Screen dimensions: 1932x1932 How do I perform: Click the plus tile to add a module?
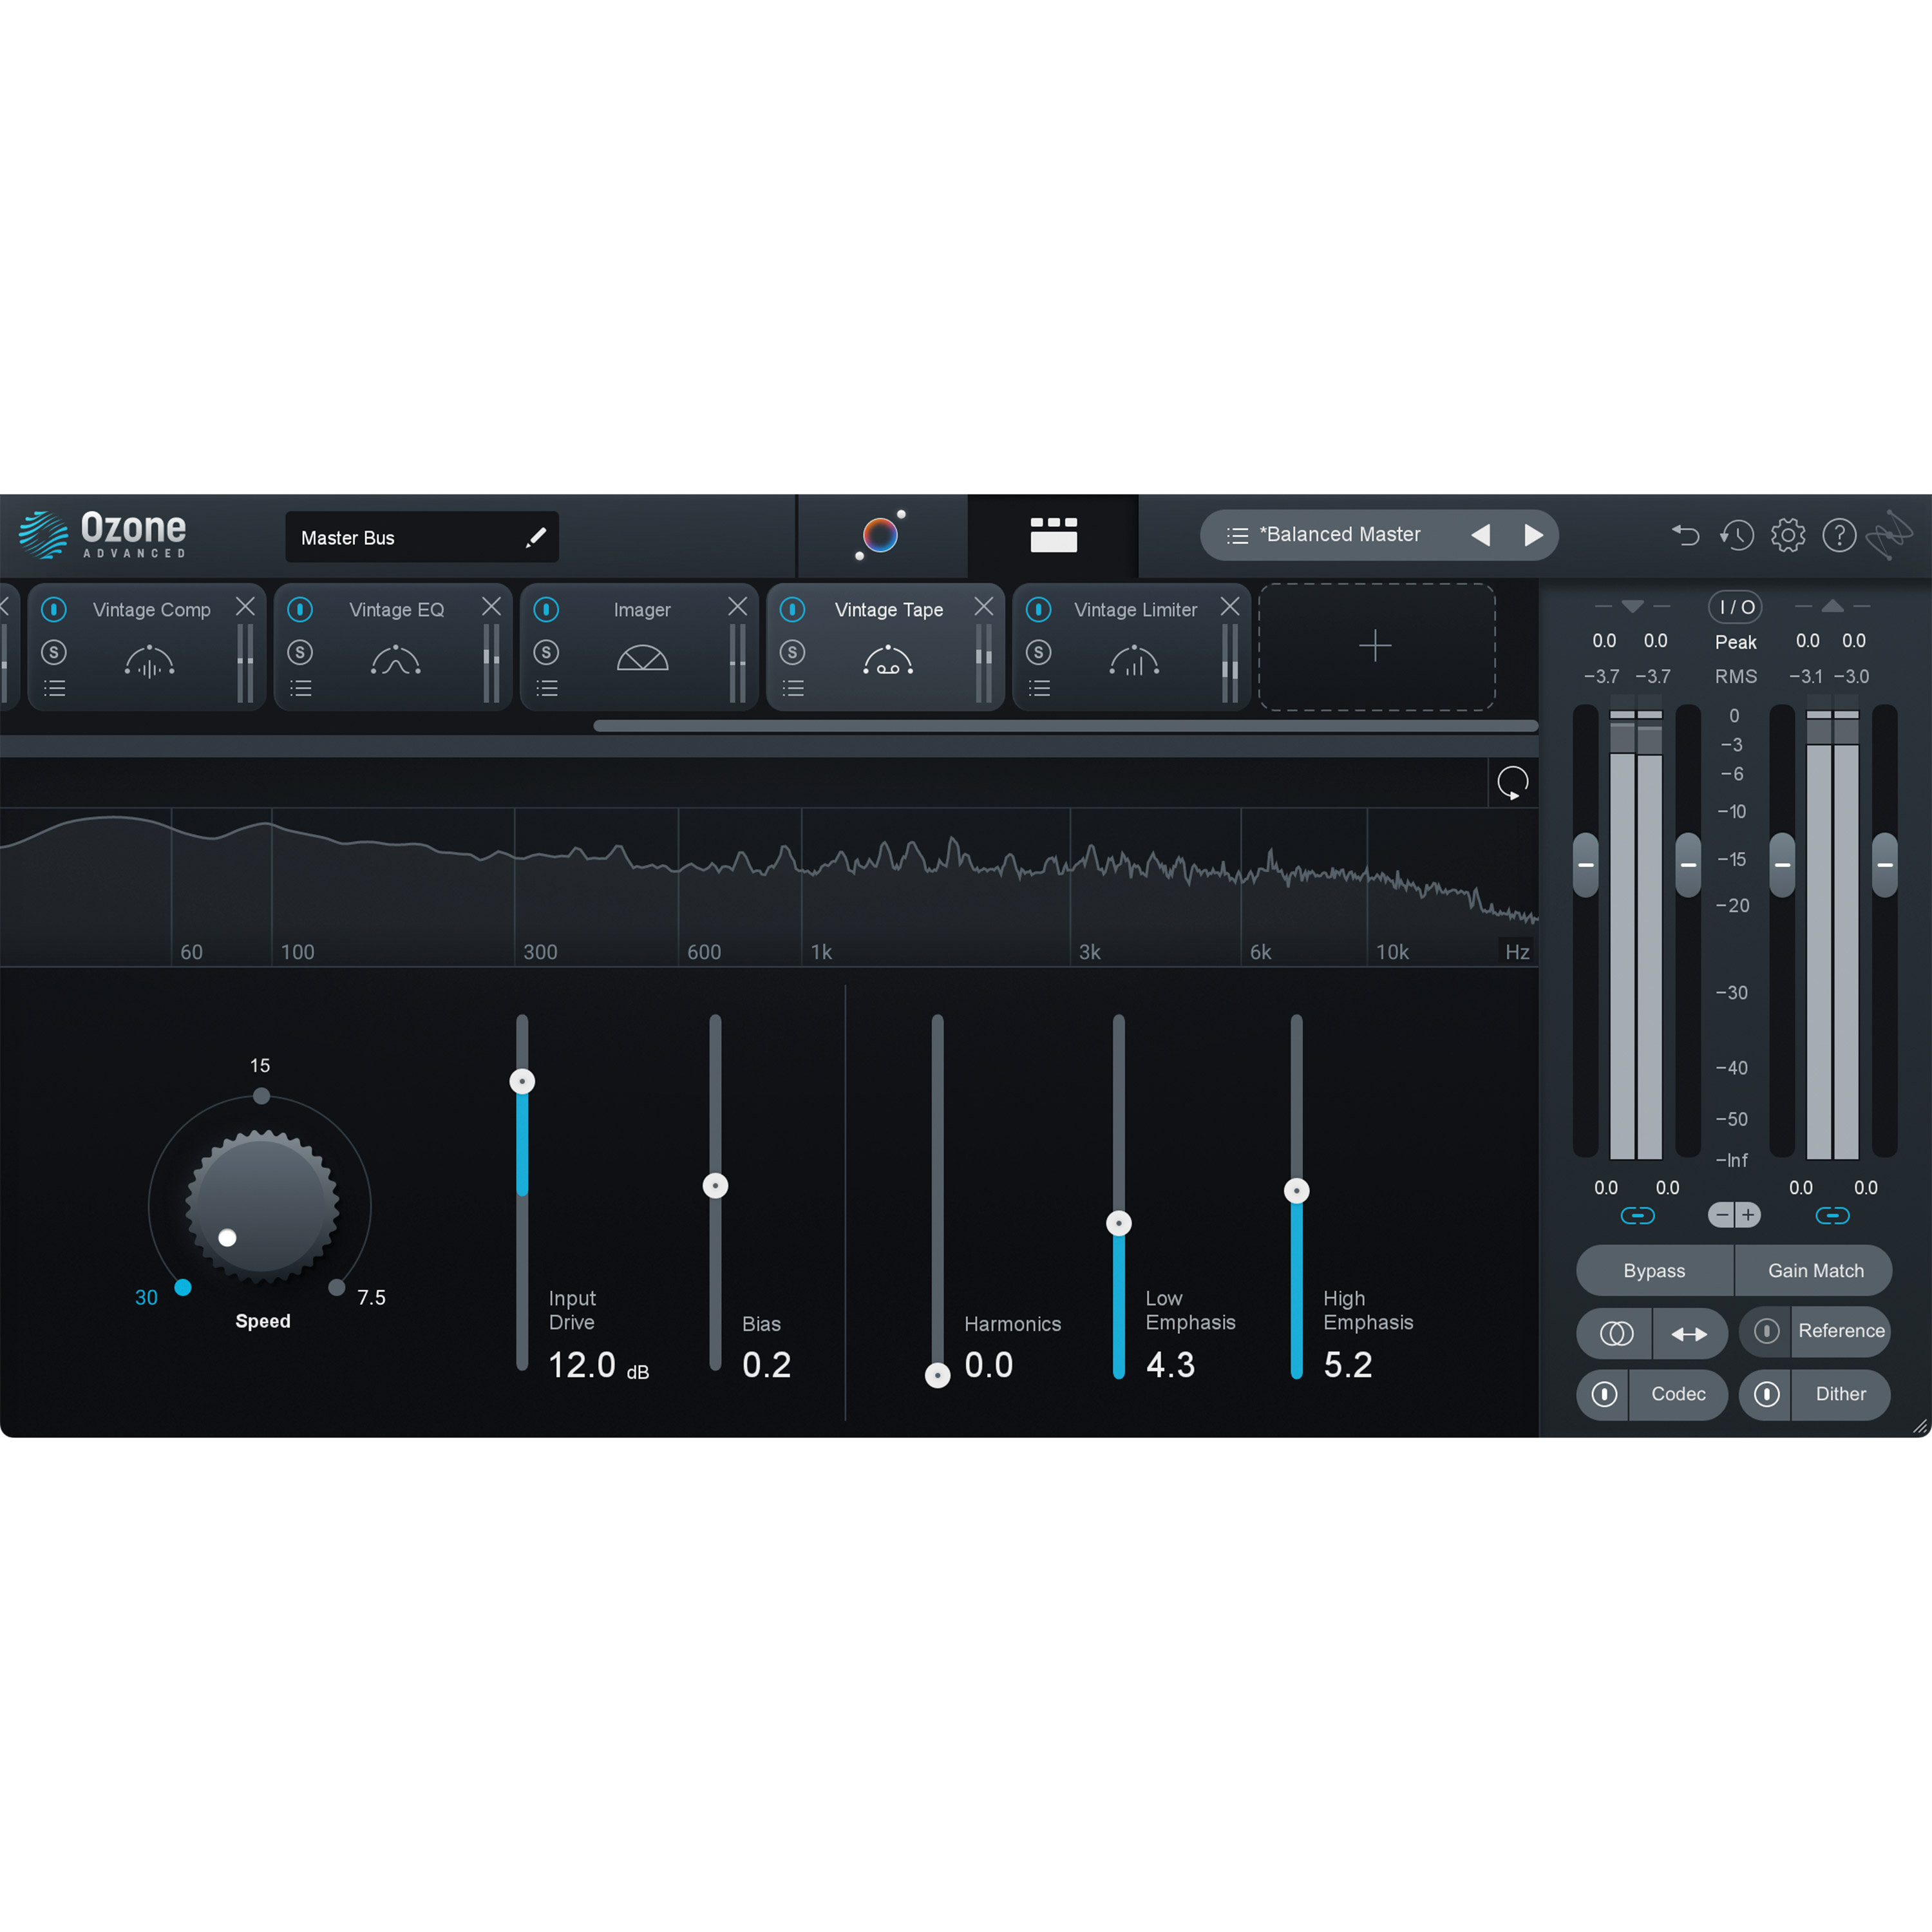point(1376,646)
